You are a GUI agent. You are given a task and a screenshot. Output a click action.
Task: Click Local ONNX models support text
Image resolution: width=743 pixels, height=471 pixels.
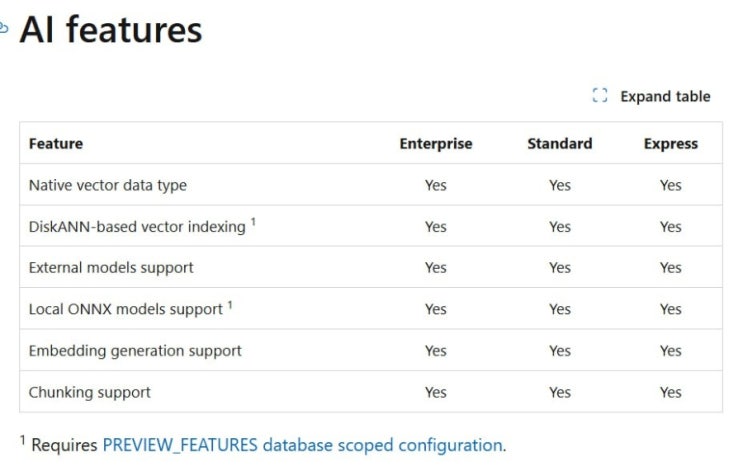click(126, 309)
